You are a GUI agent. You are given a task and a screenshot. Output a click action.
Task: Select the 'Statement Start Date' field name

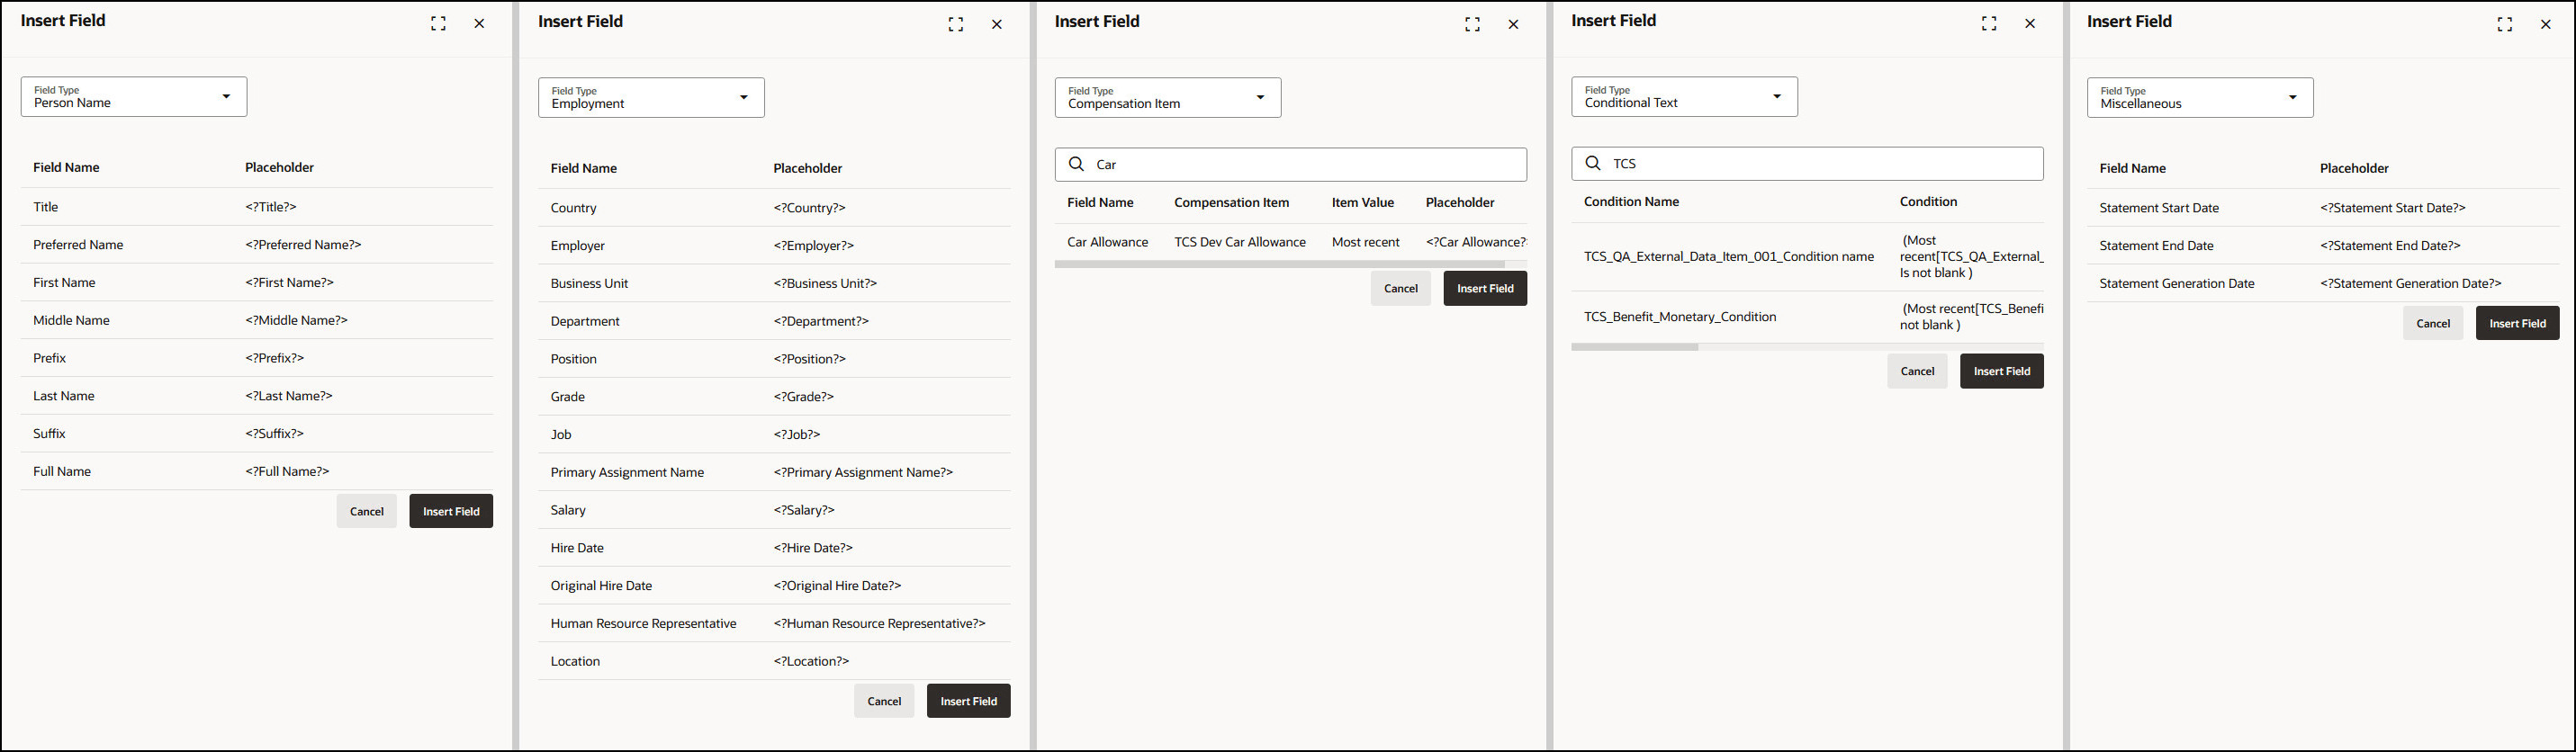click(2159, 208)
